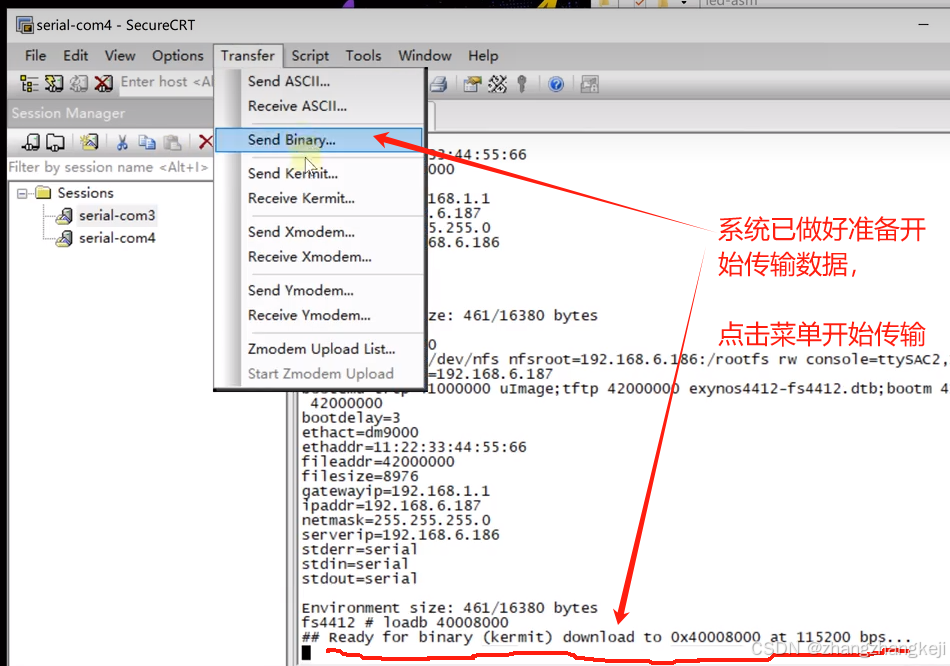The image size is (950, 666).
Task: Collapse the Sessions folder tree node
Action: pos(22,193)
